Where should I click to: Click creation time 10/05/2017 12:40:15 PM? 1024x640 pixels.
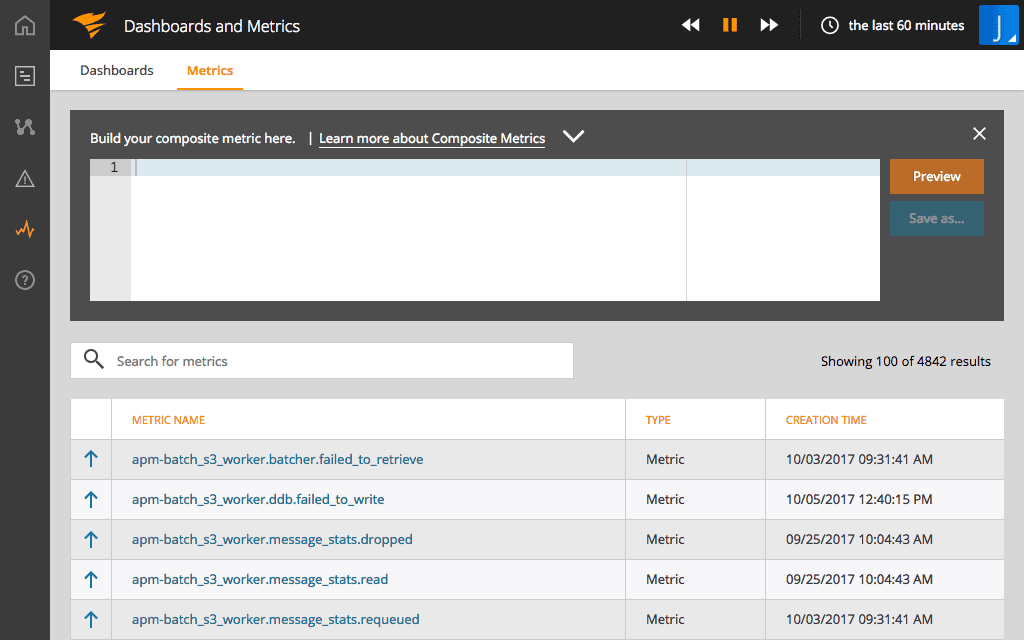[x=859, y=499]
